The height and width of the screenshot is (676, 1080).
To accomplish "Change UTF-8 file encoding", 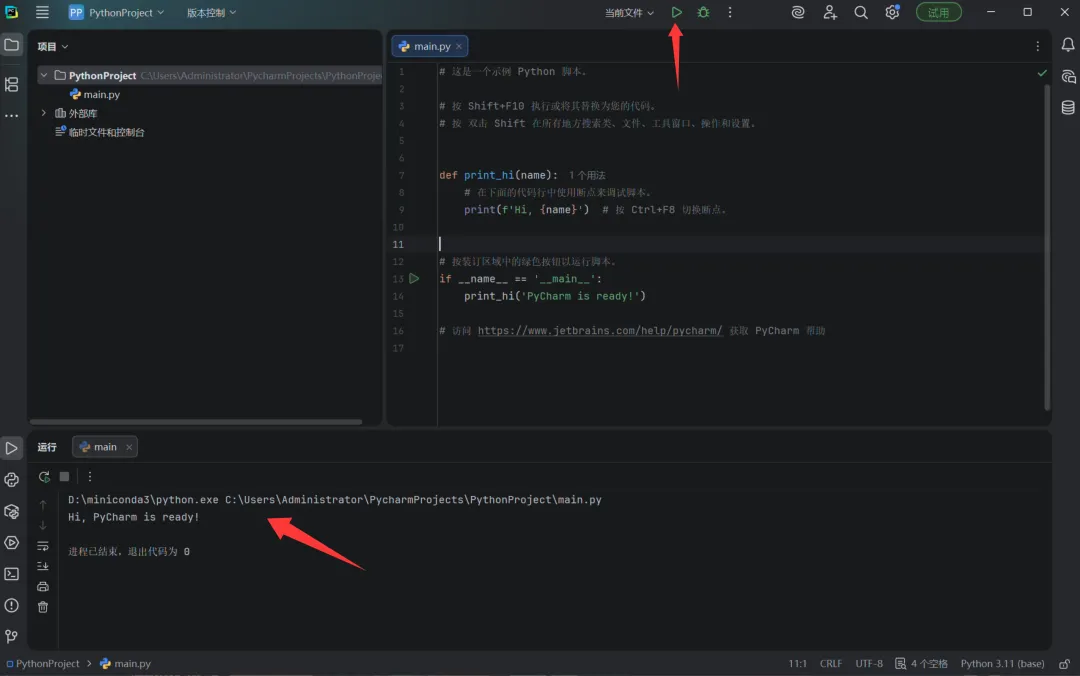I will [869, 664].
